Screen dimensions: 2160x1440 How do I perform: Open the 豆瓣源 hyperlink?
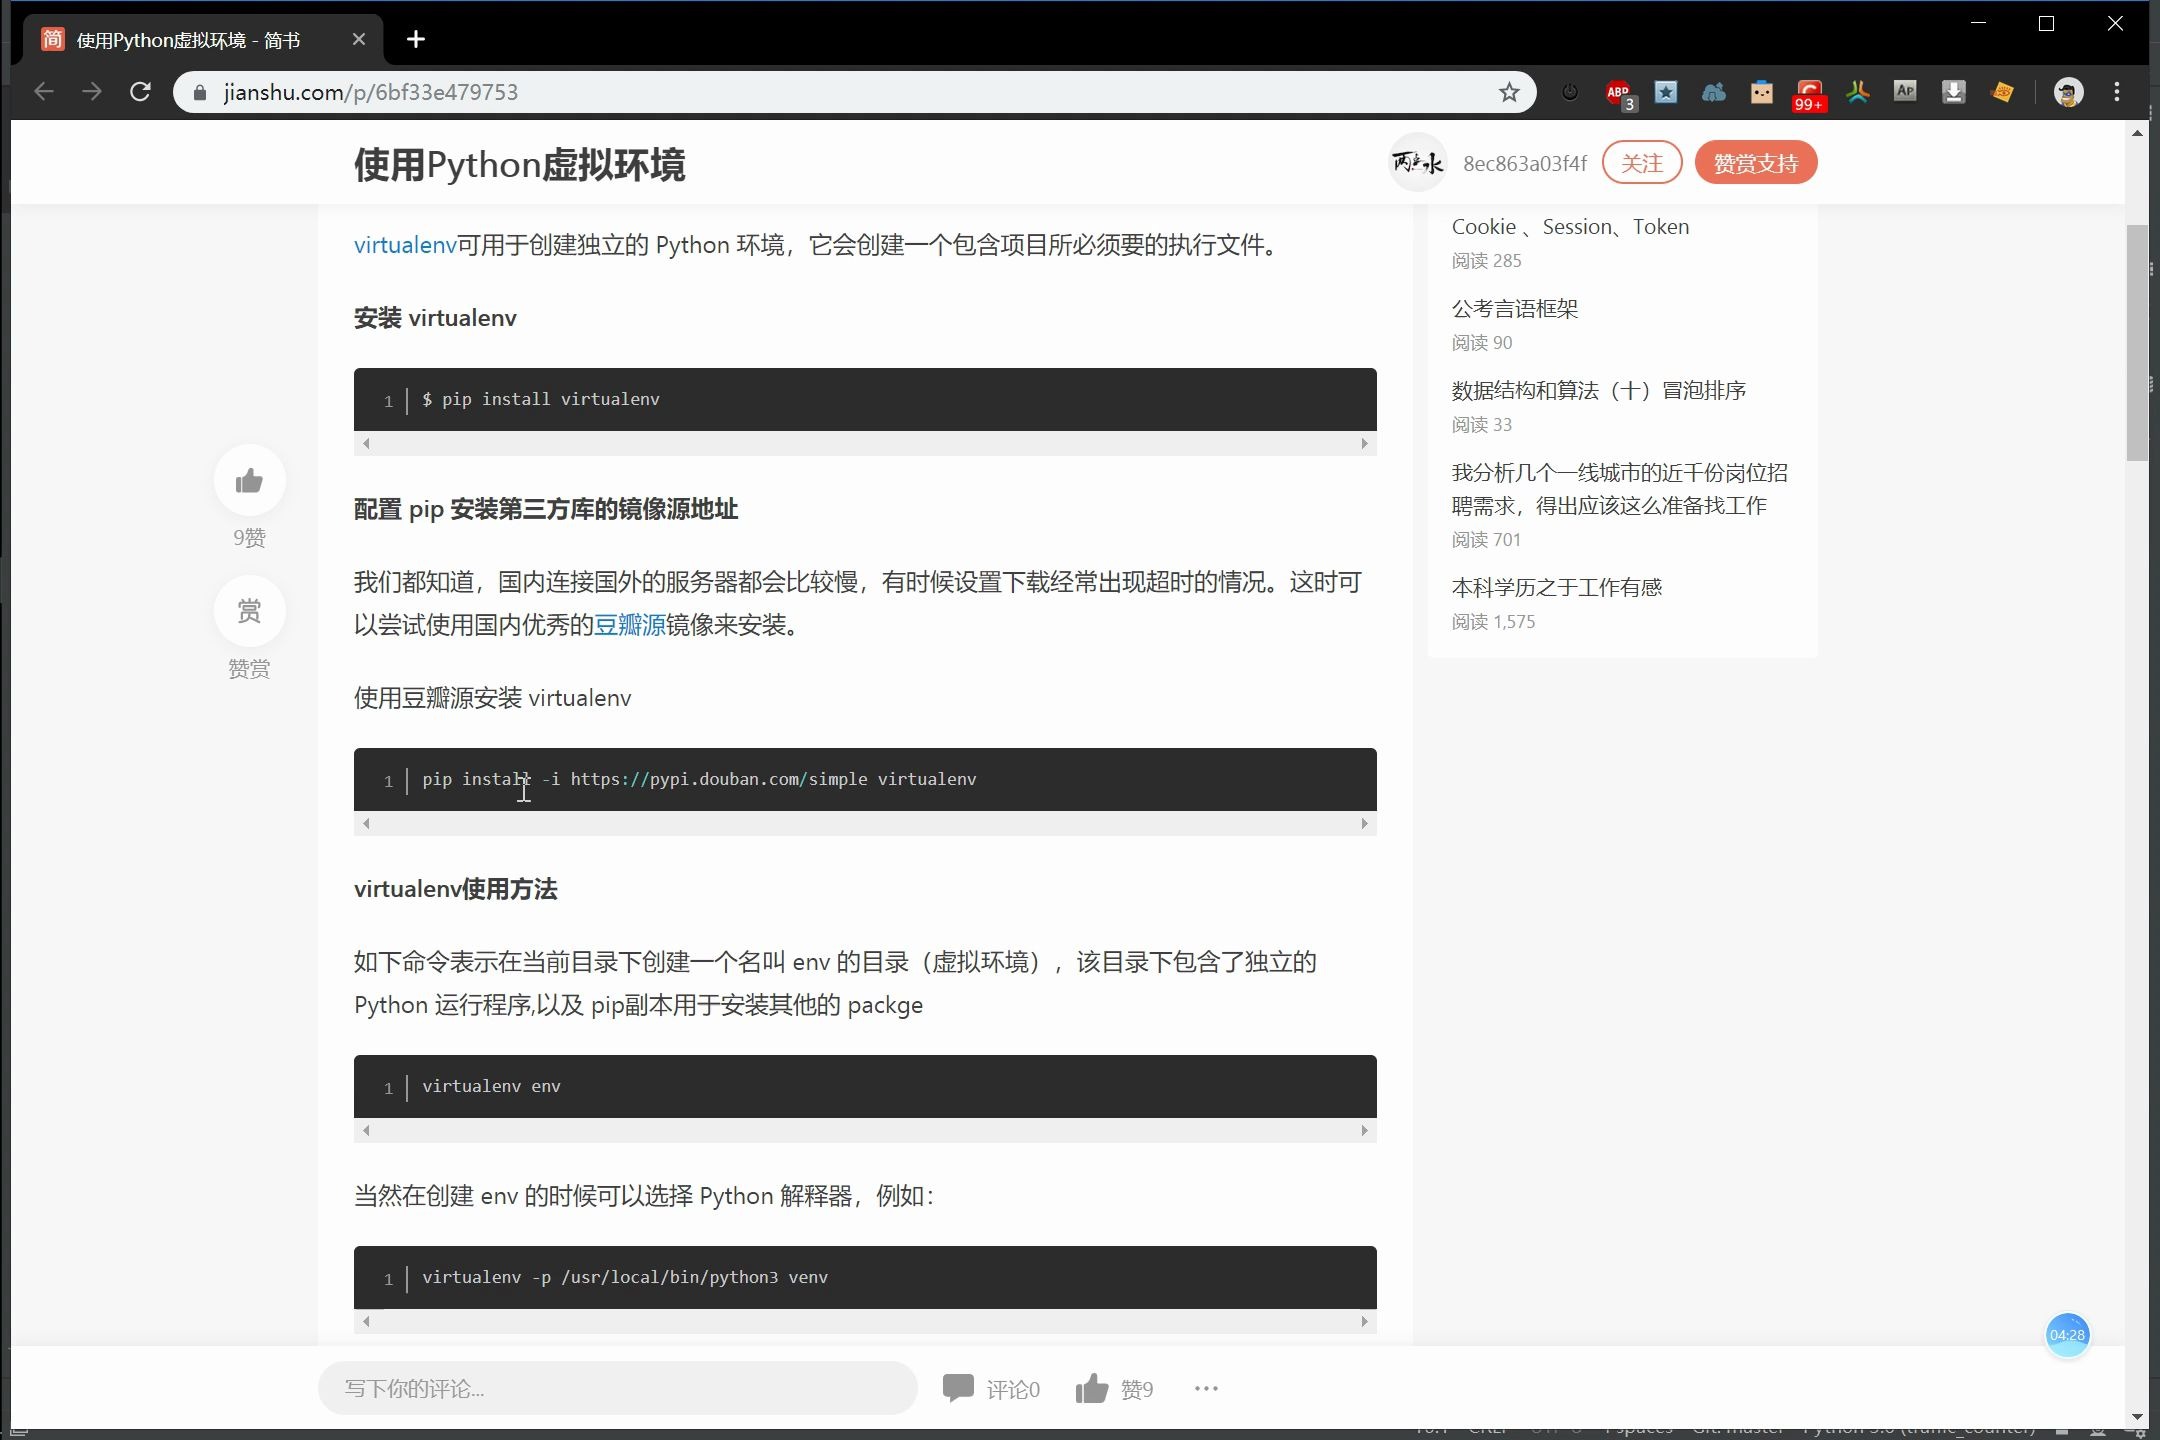[x=630, y=625]
